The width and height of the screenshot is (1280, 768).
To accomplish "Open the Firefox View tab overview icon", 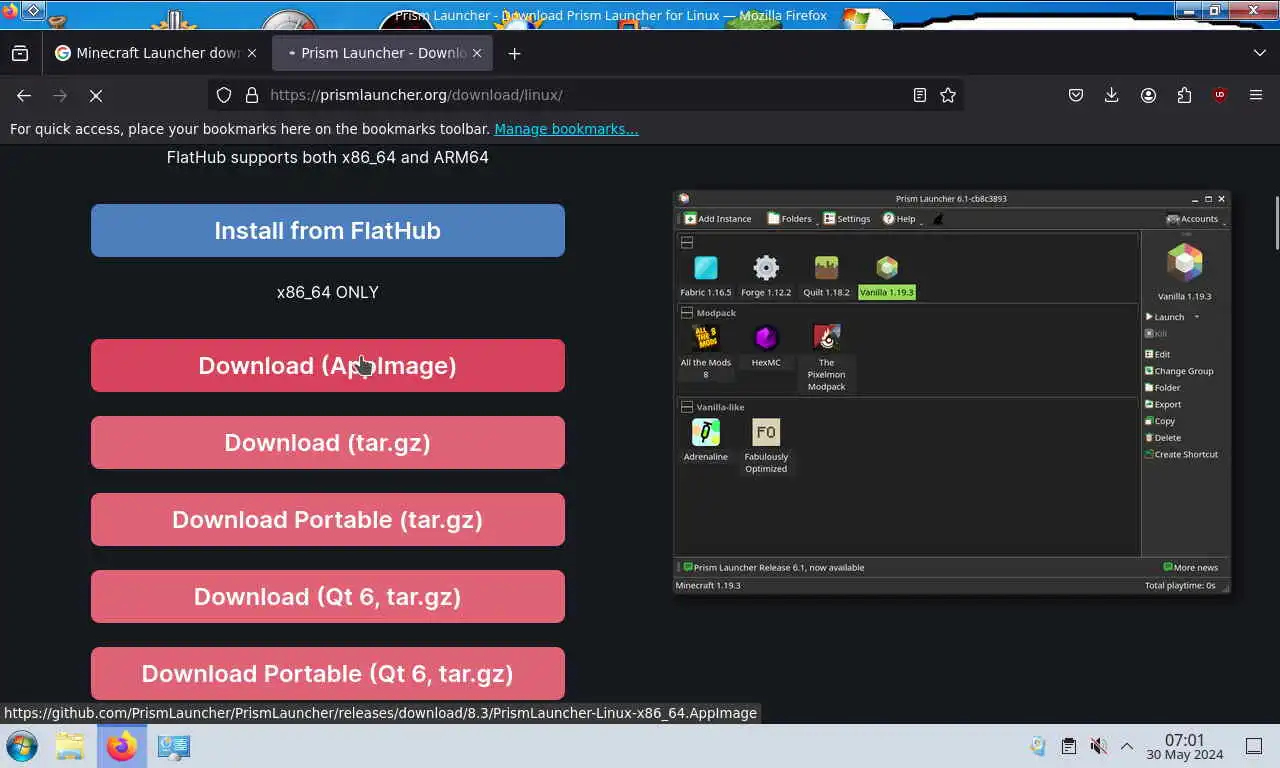I will click(20, 53).
